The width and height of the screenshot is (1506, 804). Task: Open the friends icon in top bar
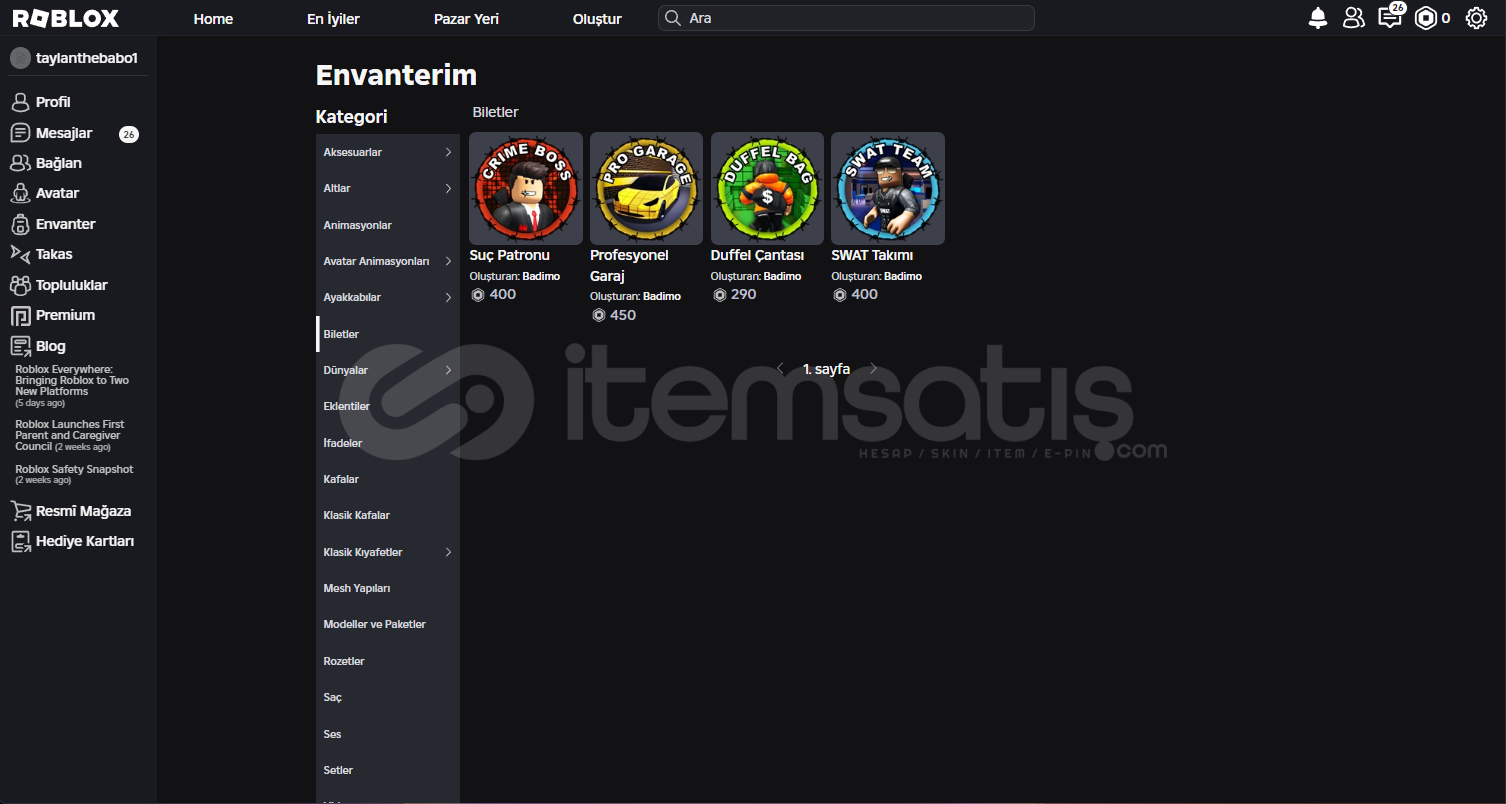point(1353,18)
